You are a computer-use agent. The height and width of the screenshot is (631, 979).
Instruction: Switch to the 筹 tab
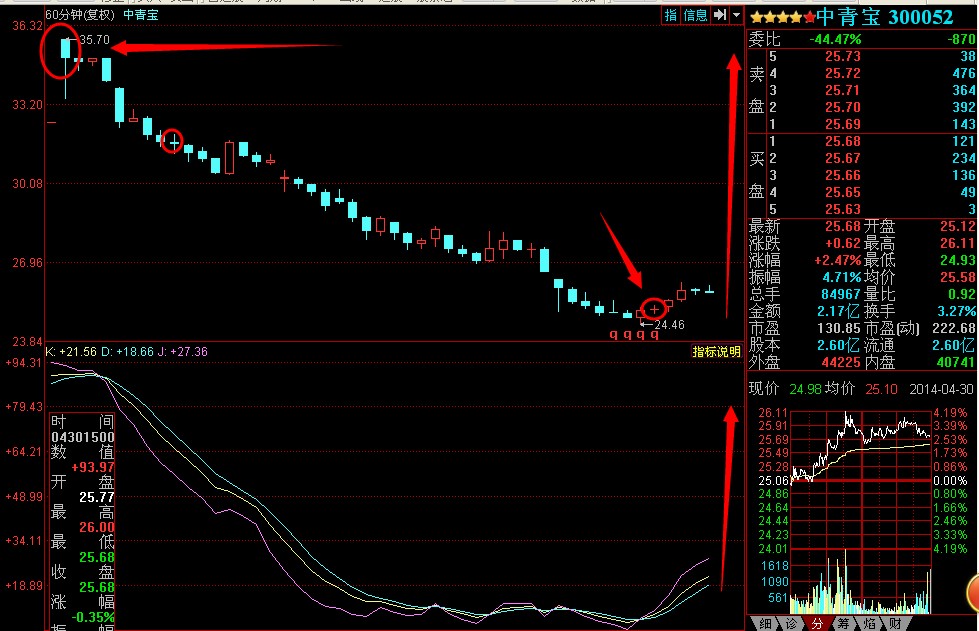pos(843,624)
